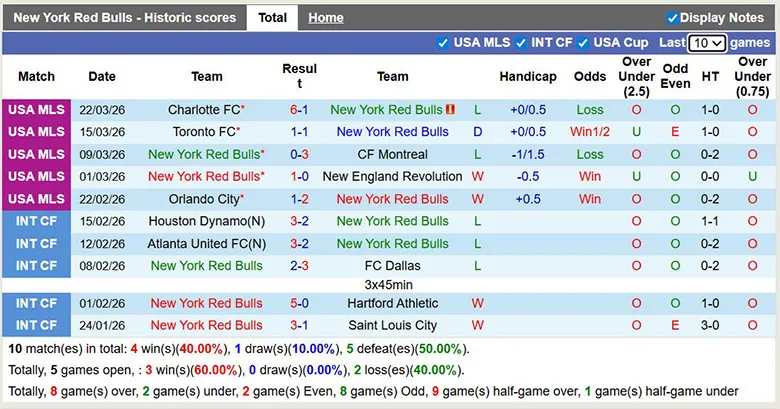The height and width of the screenshot is (409, 780).
Task: Open Houston Dynamo(N) team link
Action: point(207,221)
